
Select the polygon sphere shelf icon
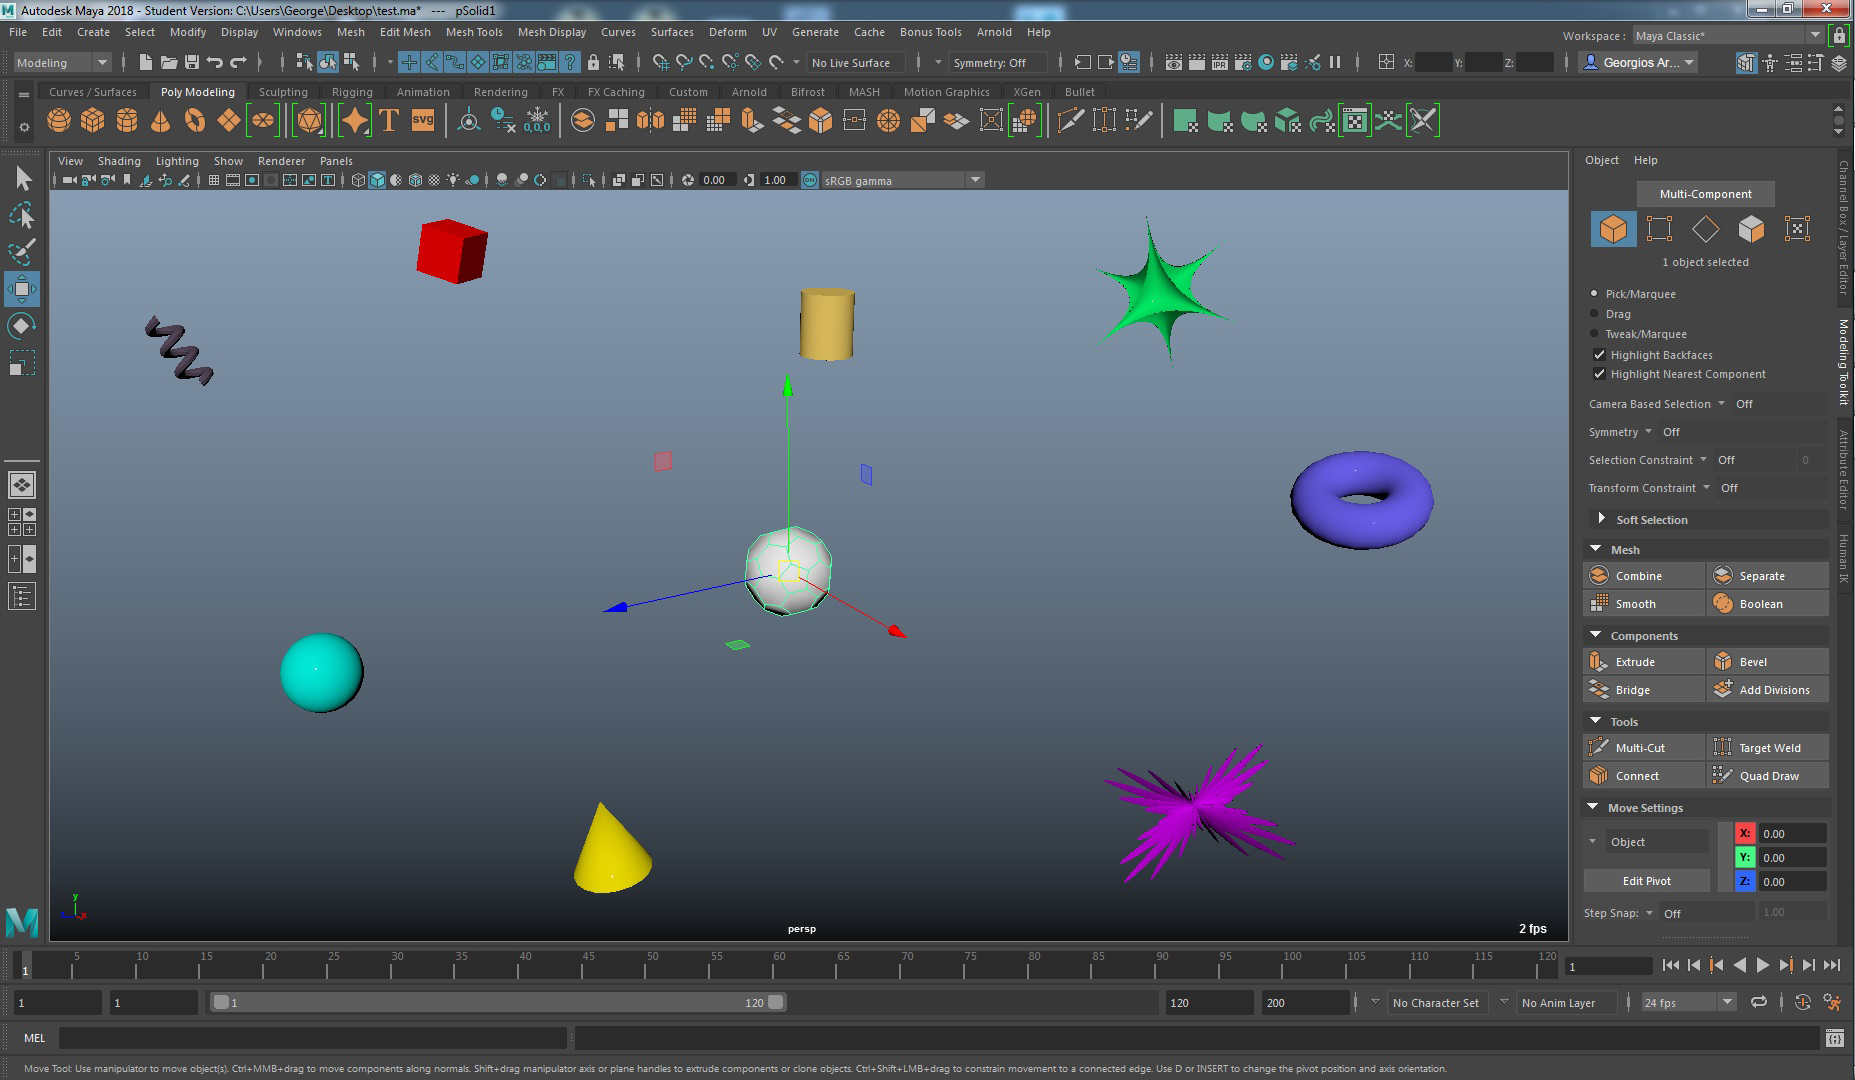[x=59, y=121]
